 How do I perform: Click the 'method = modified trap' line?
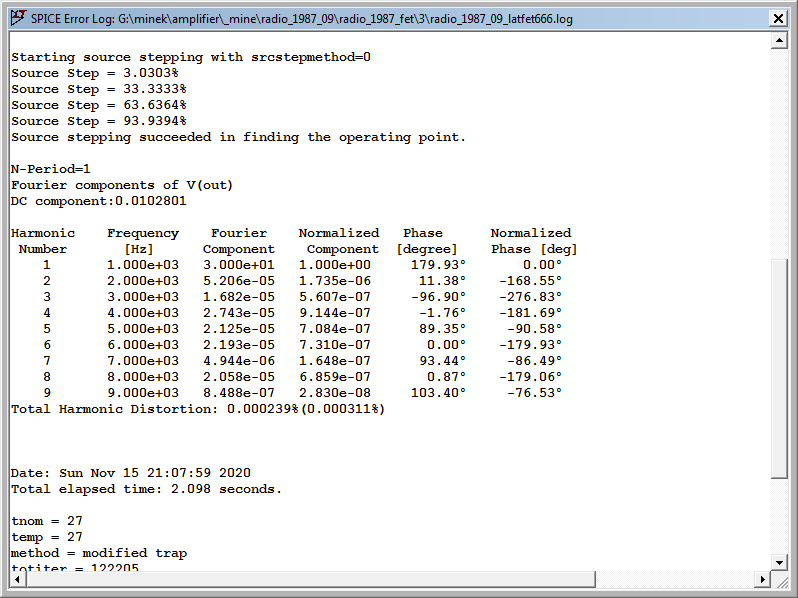click(99, 553)
